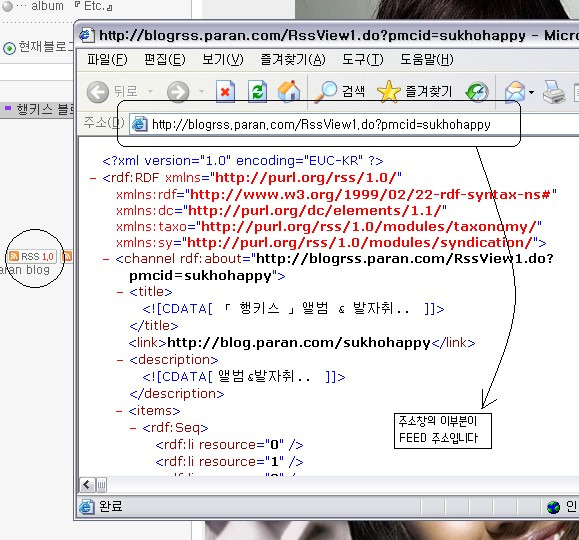The image size is (579, 540).
Task: Open Search (검색) magnifier button
Action: coord(339,91)
